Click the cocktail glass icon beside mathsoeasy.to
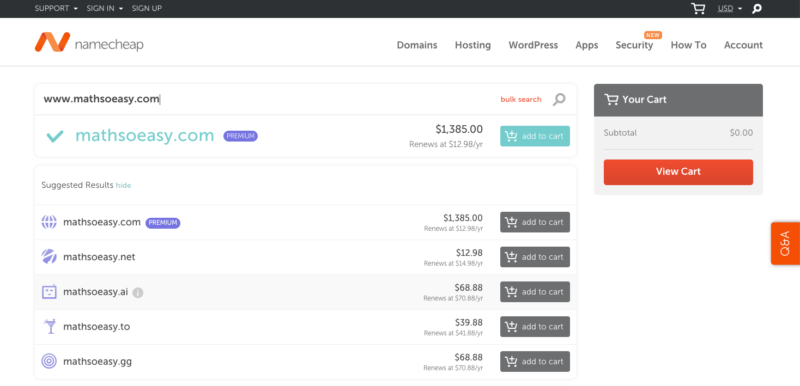This screenshot has width=800, height=386. coord(49,326)
